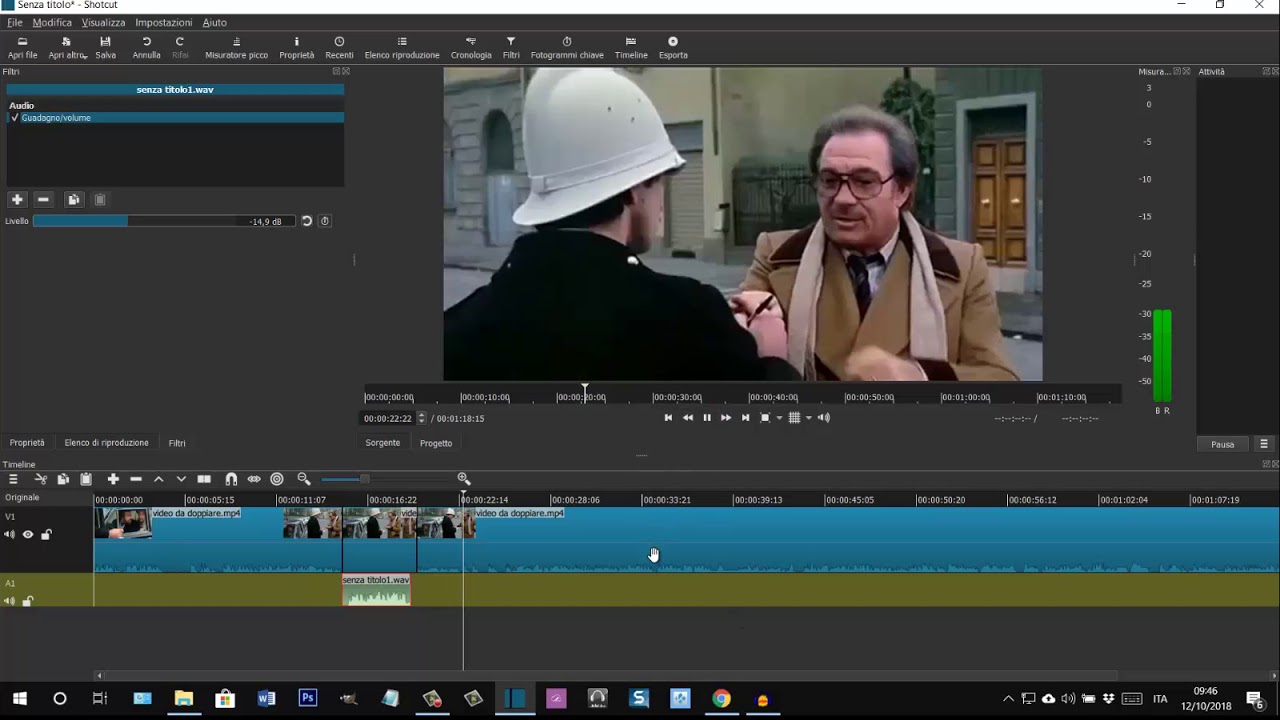The width and height of the screenshot is (1280, 720).
Task: Click the Apri file toolbar button
Action: pos(22,48)
